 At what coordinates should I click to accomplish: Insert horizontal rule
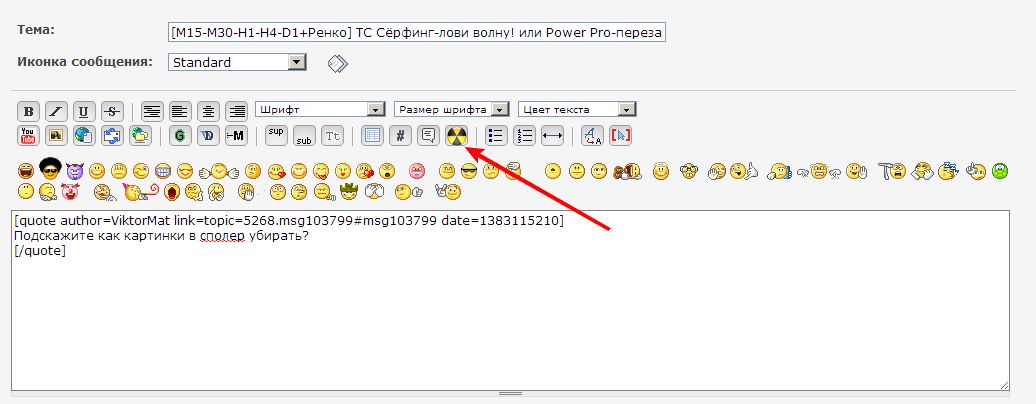[x=552, y=136]
